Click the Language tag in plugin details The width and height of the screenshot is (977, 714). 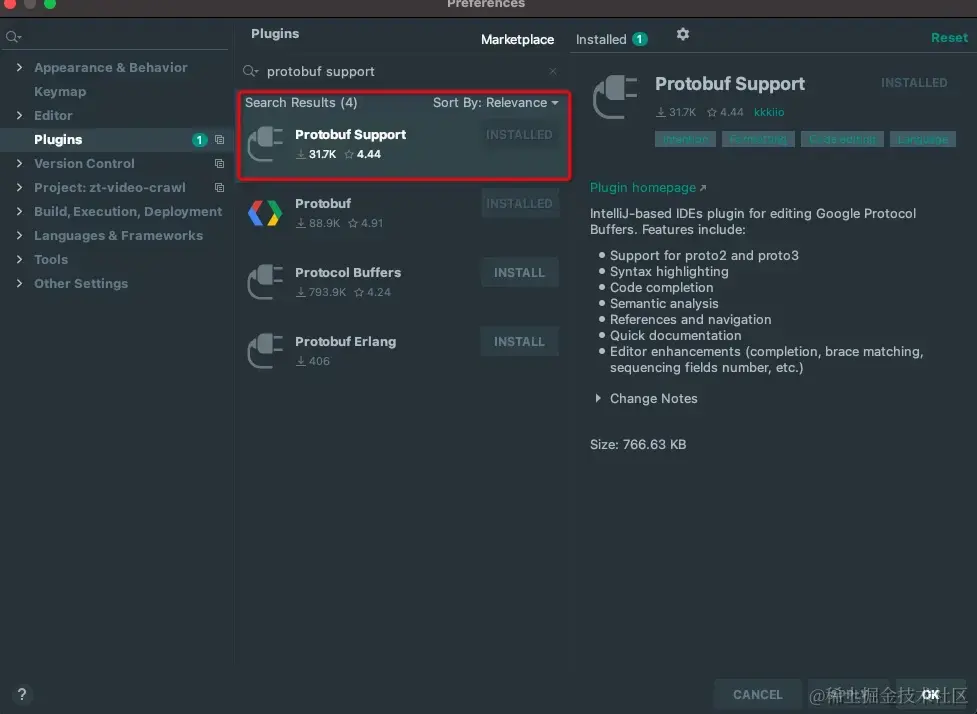(x=923, y=139)
